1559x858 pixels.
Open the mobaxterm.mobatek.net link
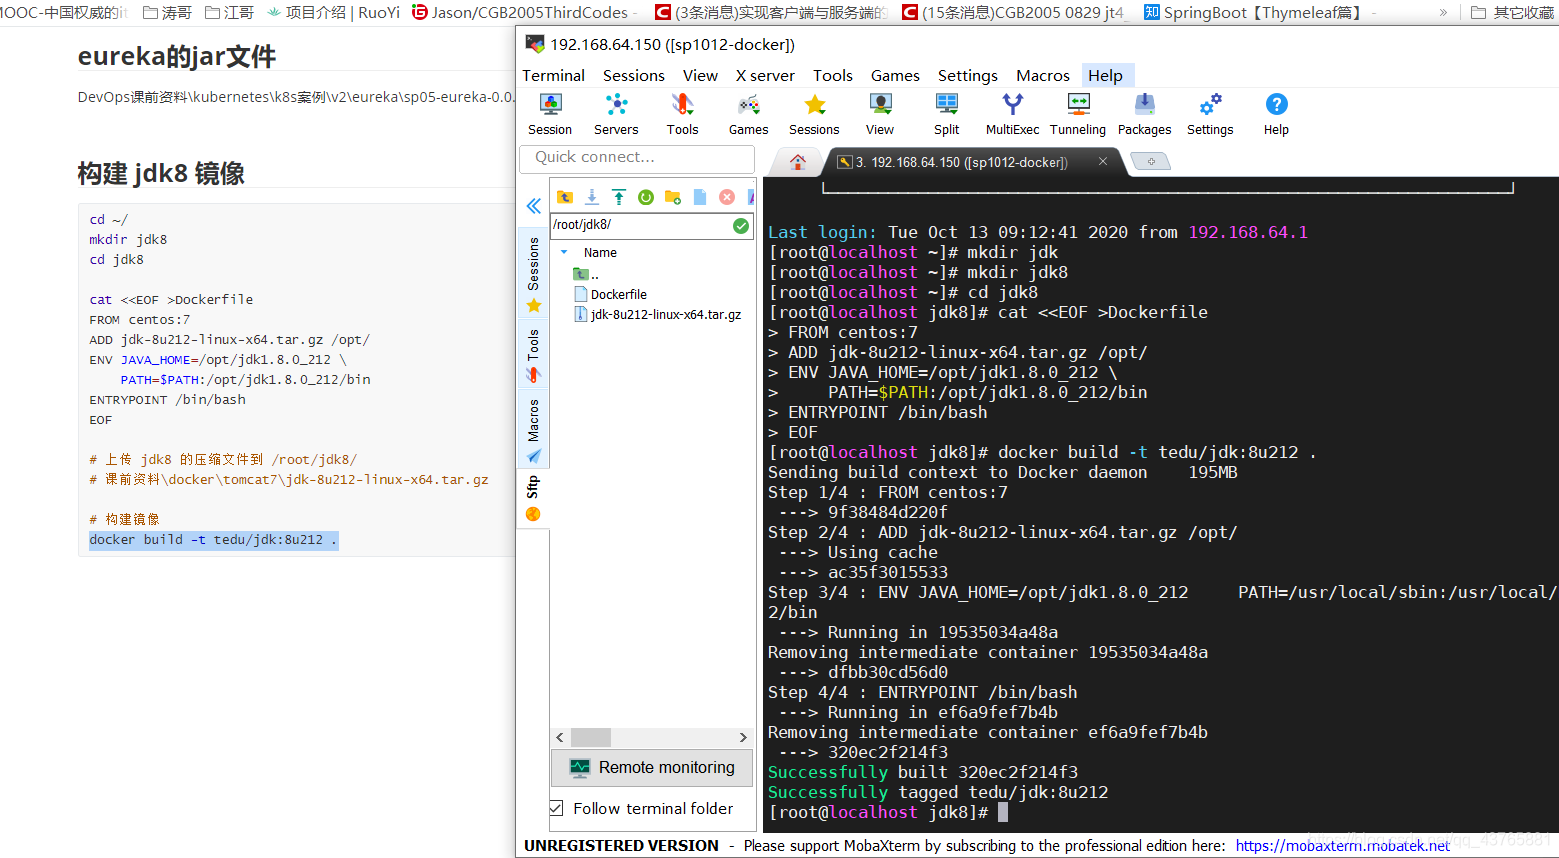pyautogui.click(x=1342, y=846)
